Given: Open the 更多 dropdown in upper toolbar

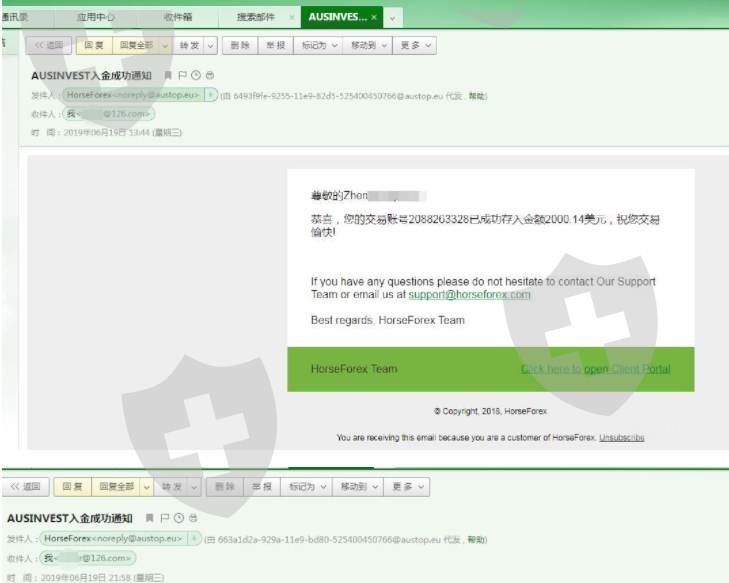Looking at the screenshot, I should tap(415, 46).
